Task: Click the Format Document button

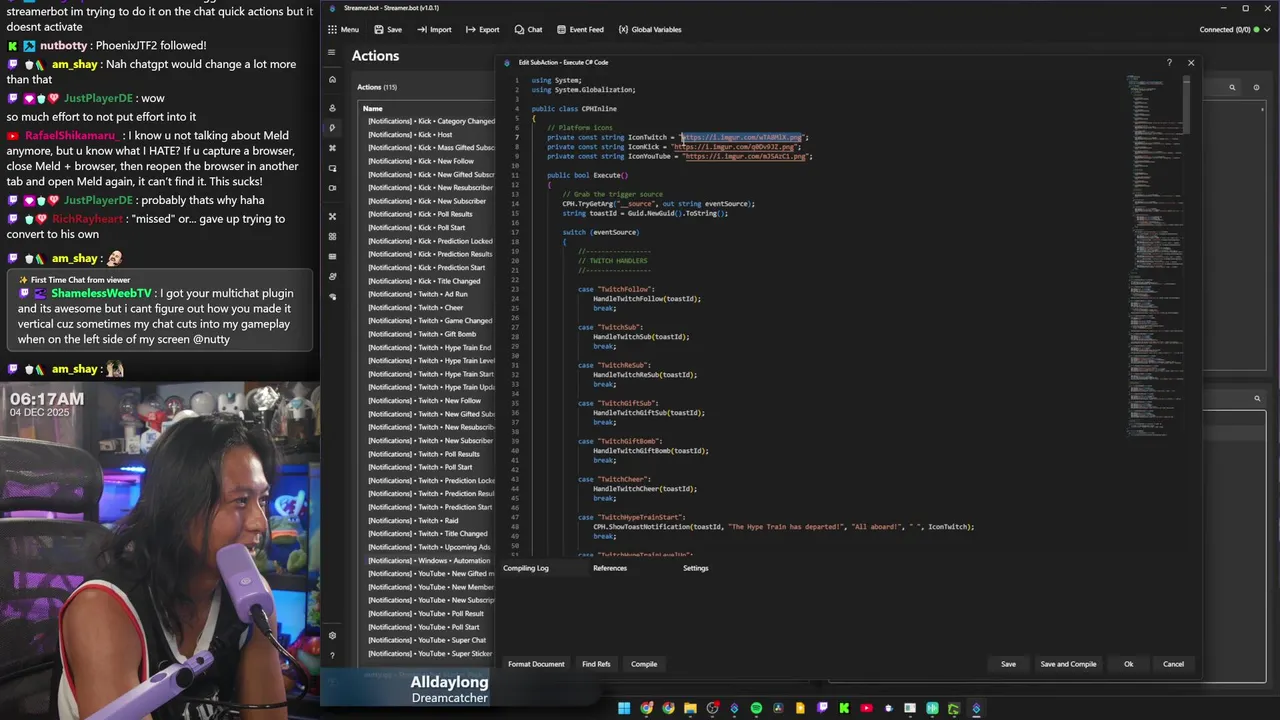Action: pos(536,664)
